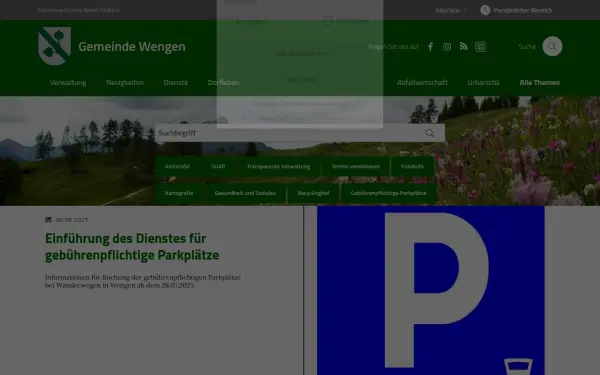Open the Dienste menu
The height and width of the screenshot is (375, 600).
coord(176,83)
